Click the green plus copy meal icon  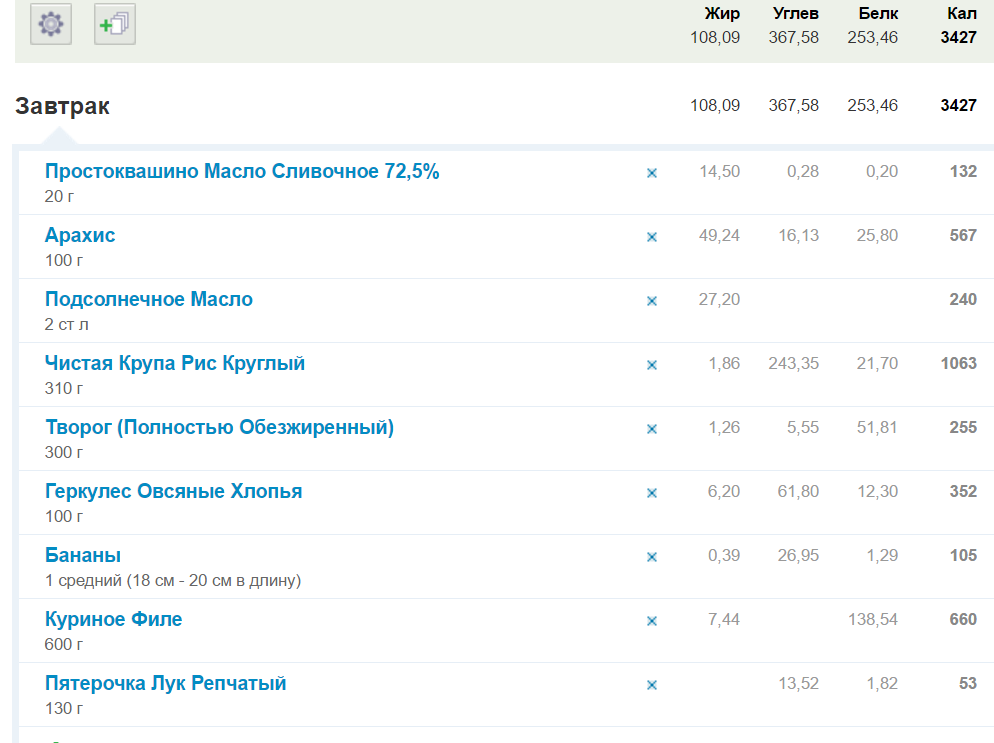click(x=115, y=23)
